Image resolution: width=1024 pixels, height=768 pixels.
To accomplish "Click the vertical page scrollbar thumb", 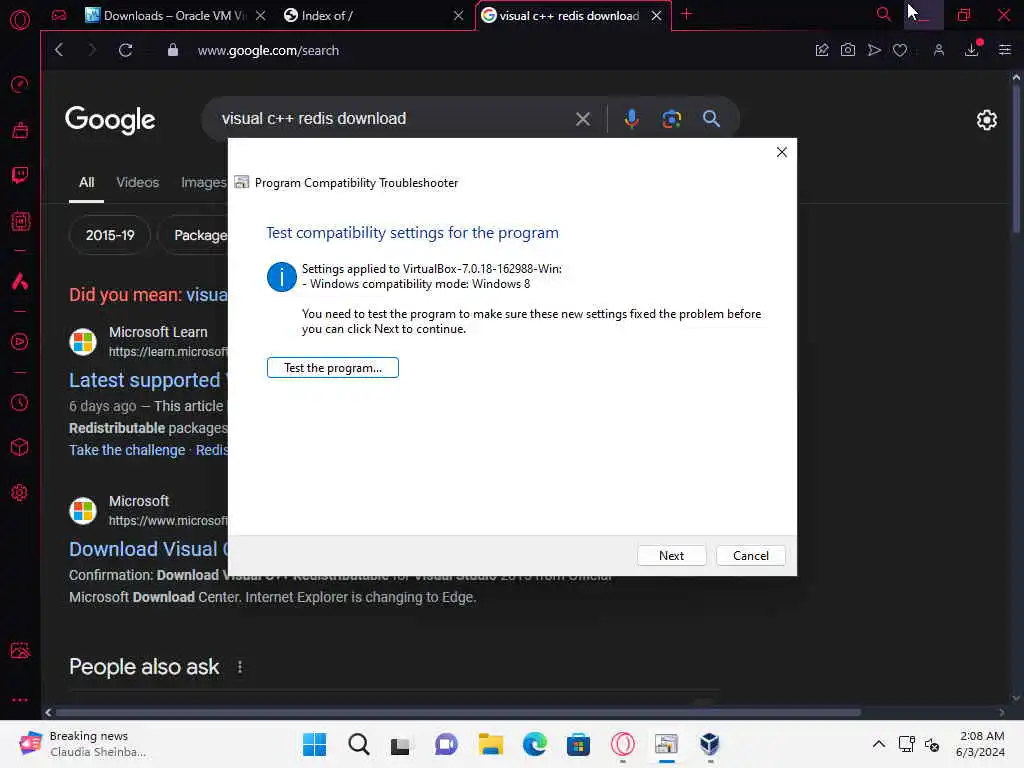I will tap(1016, 157).
